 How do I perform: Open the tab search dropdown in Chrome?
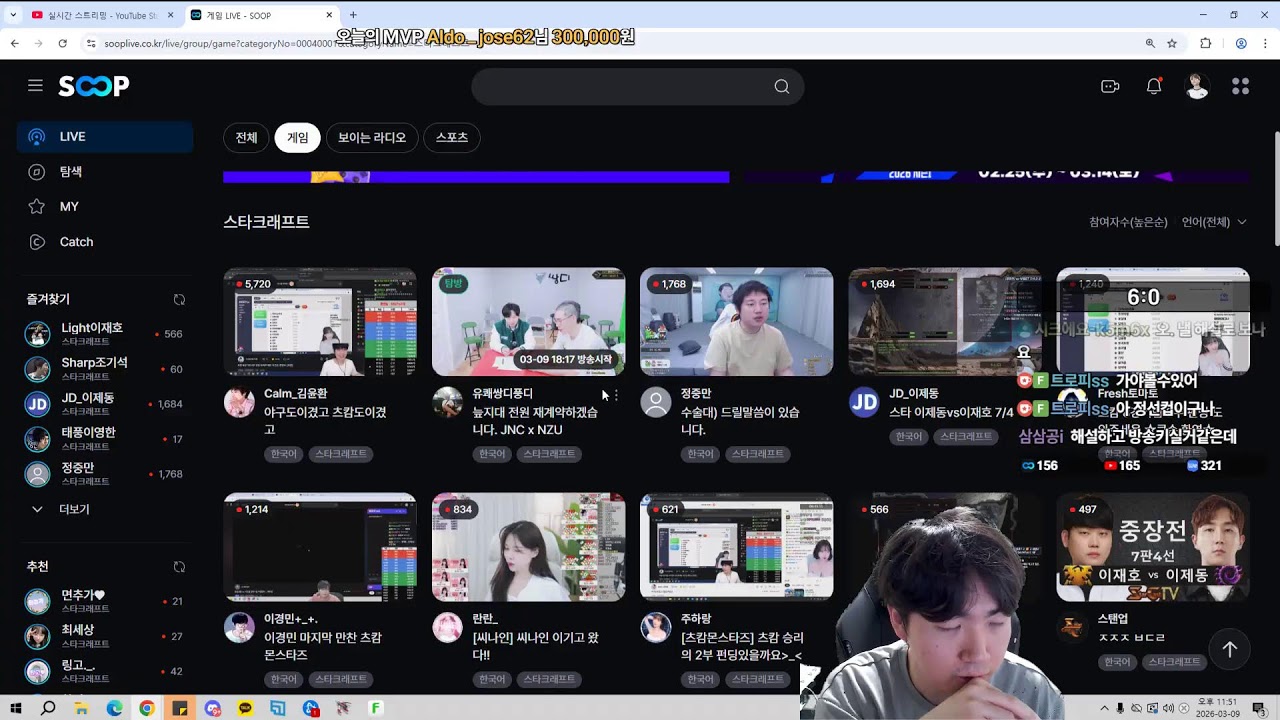13,15
